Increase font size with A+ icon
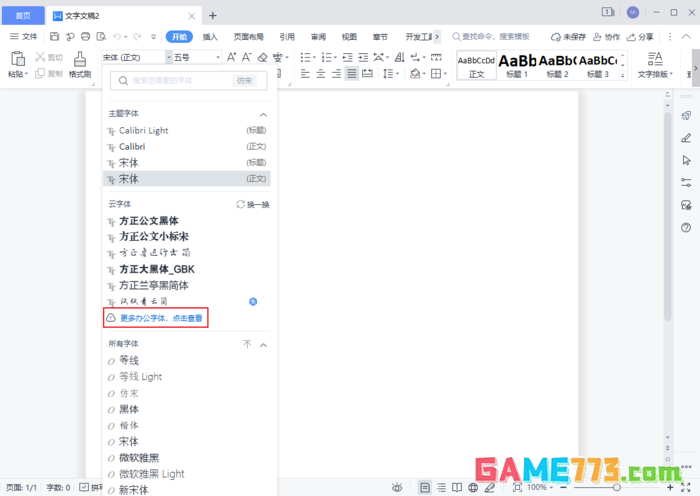The width and height of the screenshot is (700, 496). click(231, 57)
